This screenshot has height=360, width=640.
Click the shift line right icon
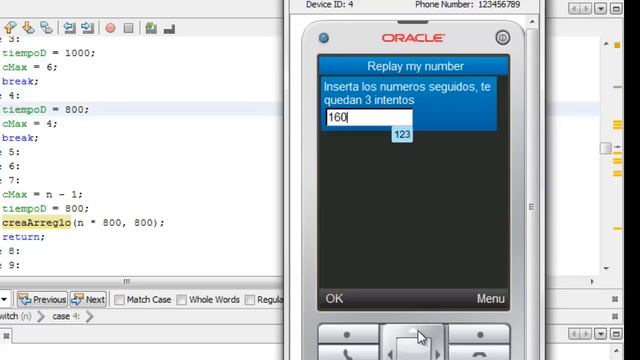[87, 28]
